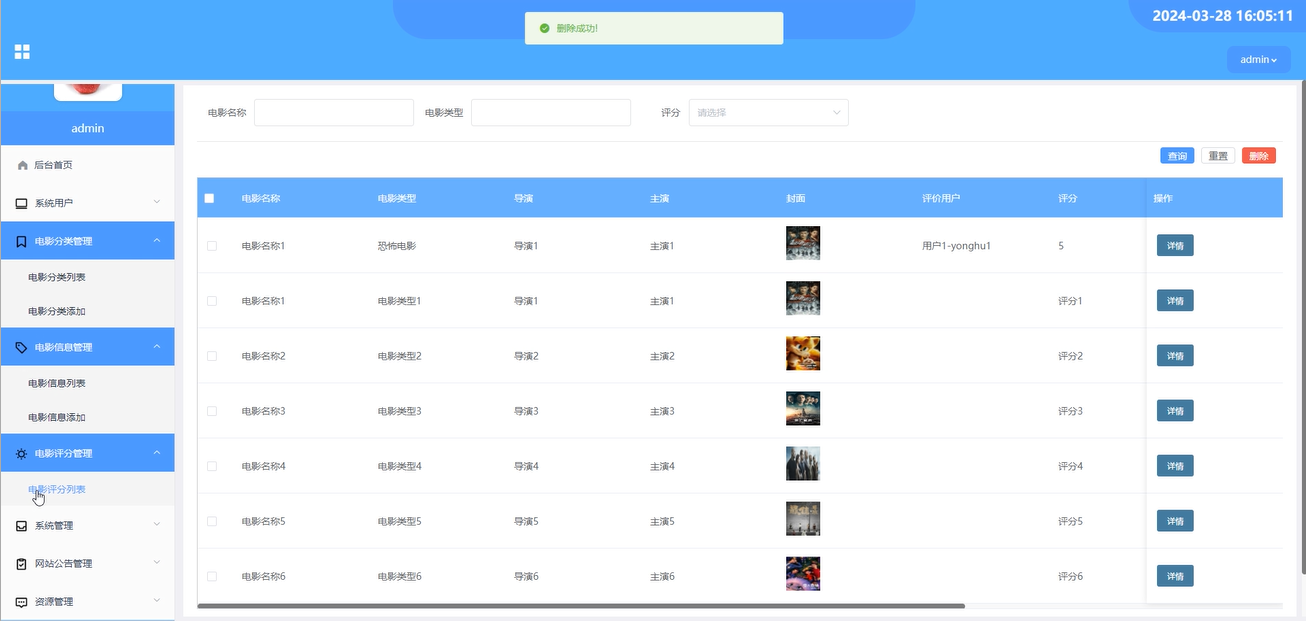Expand the 系统用户 submenu chevron
1306x621 pixels.
[x=157, y=202]
